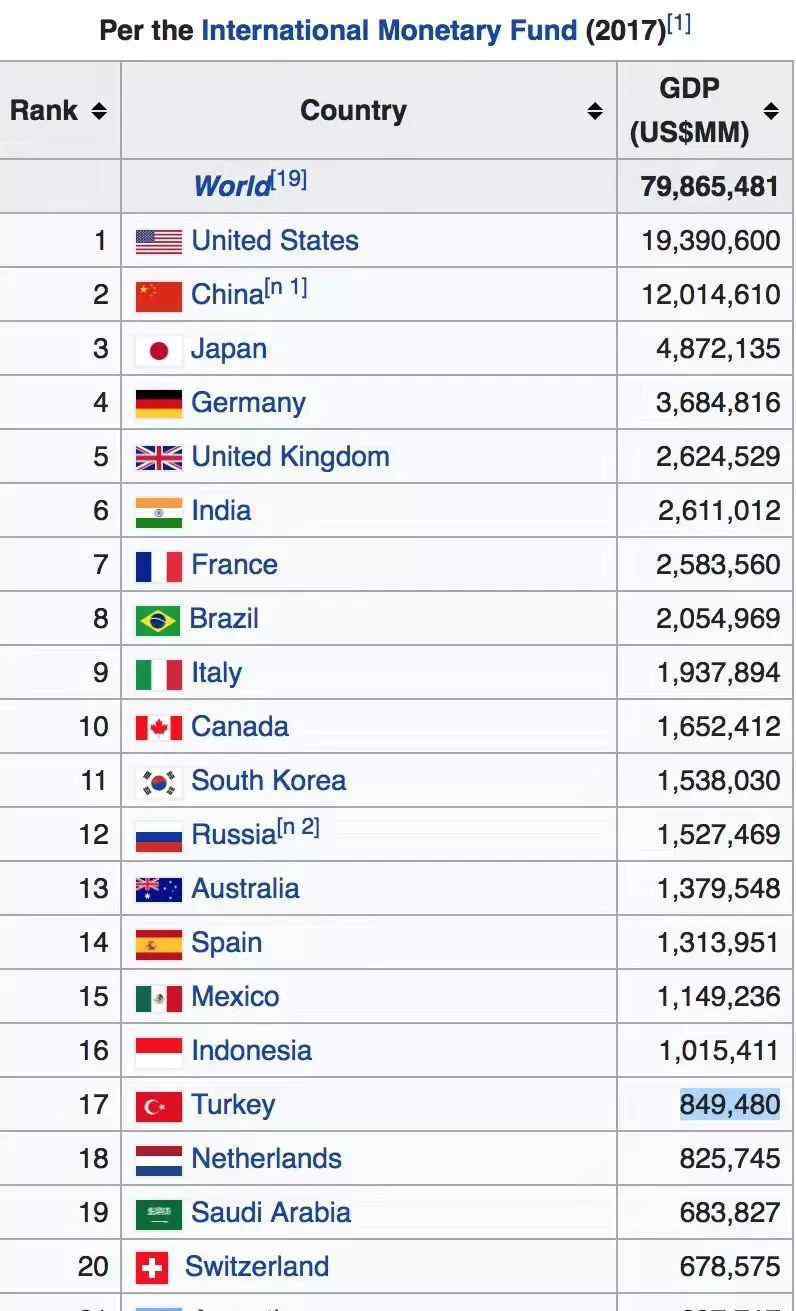Viewport: 796px width, 1311px height.
Task: Open footnote n 2 next to Russia
Action: [298, 829]
